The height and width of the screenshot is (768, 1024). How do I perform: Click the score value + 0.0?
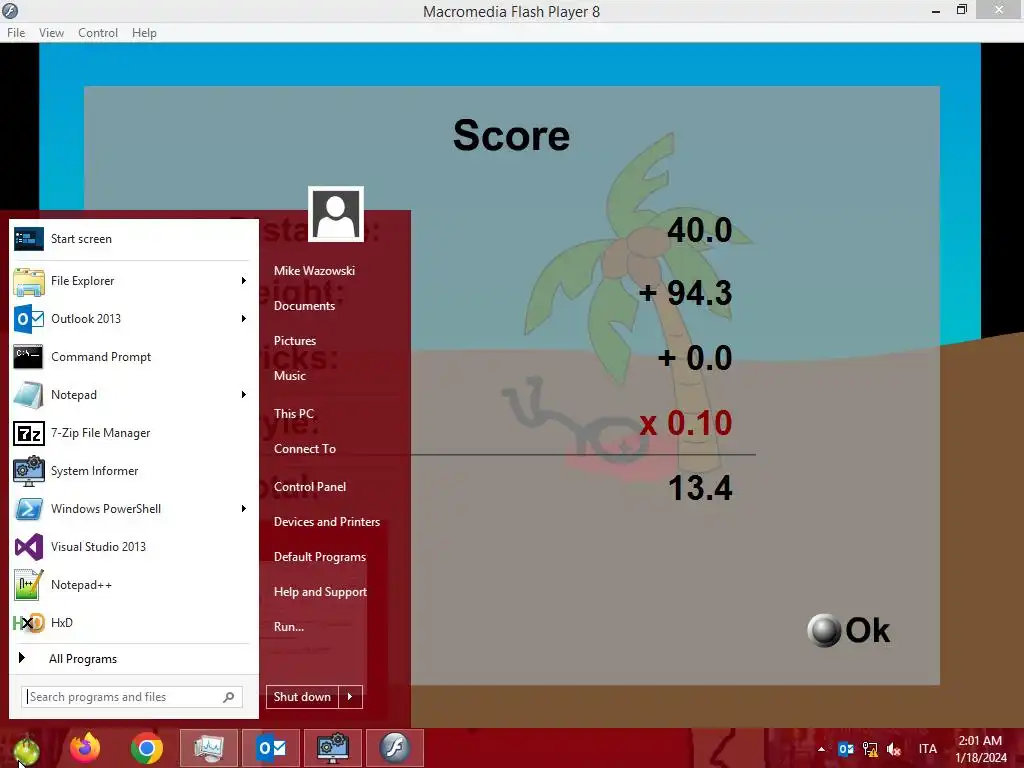pos(695,358)
